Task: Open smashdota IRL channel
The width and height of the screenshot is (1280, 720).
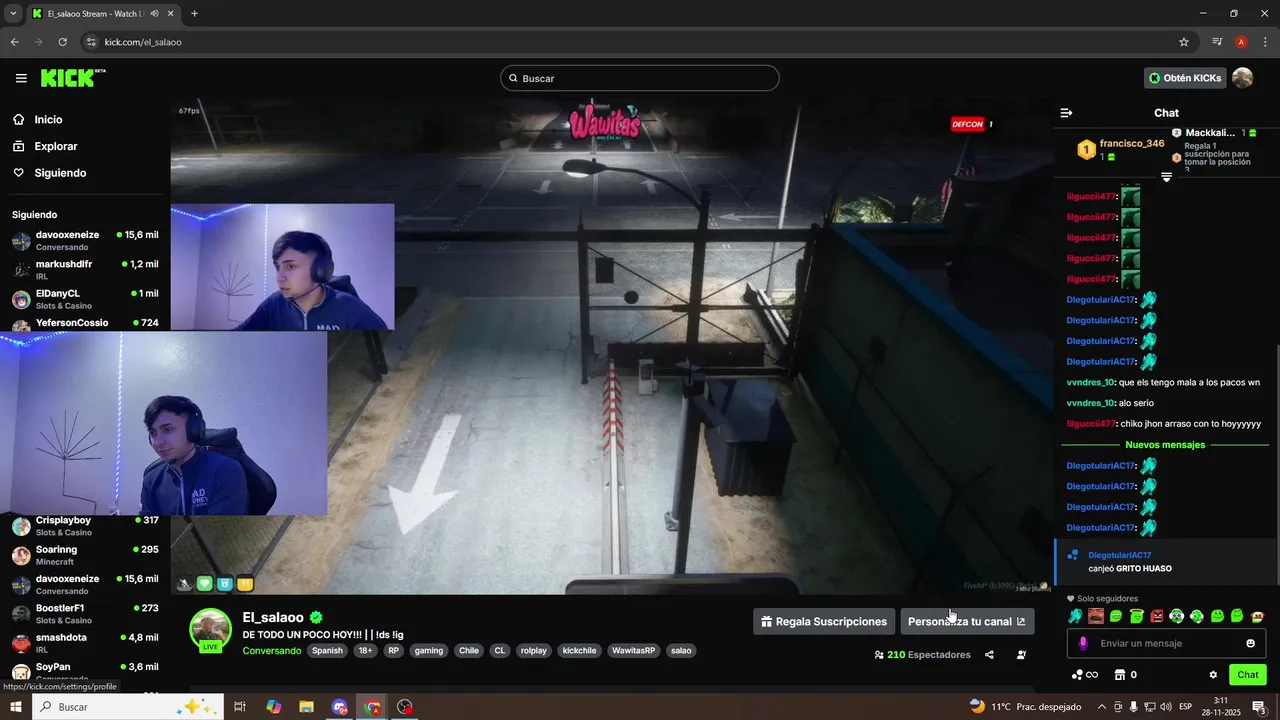Action: click(x=85, y=643)
